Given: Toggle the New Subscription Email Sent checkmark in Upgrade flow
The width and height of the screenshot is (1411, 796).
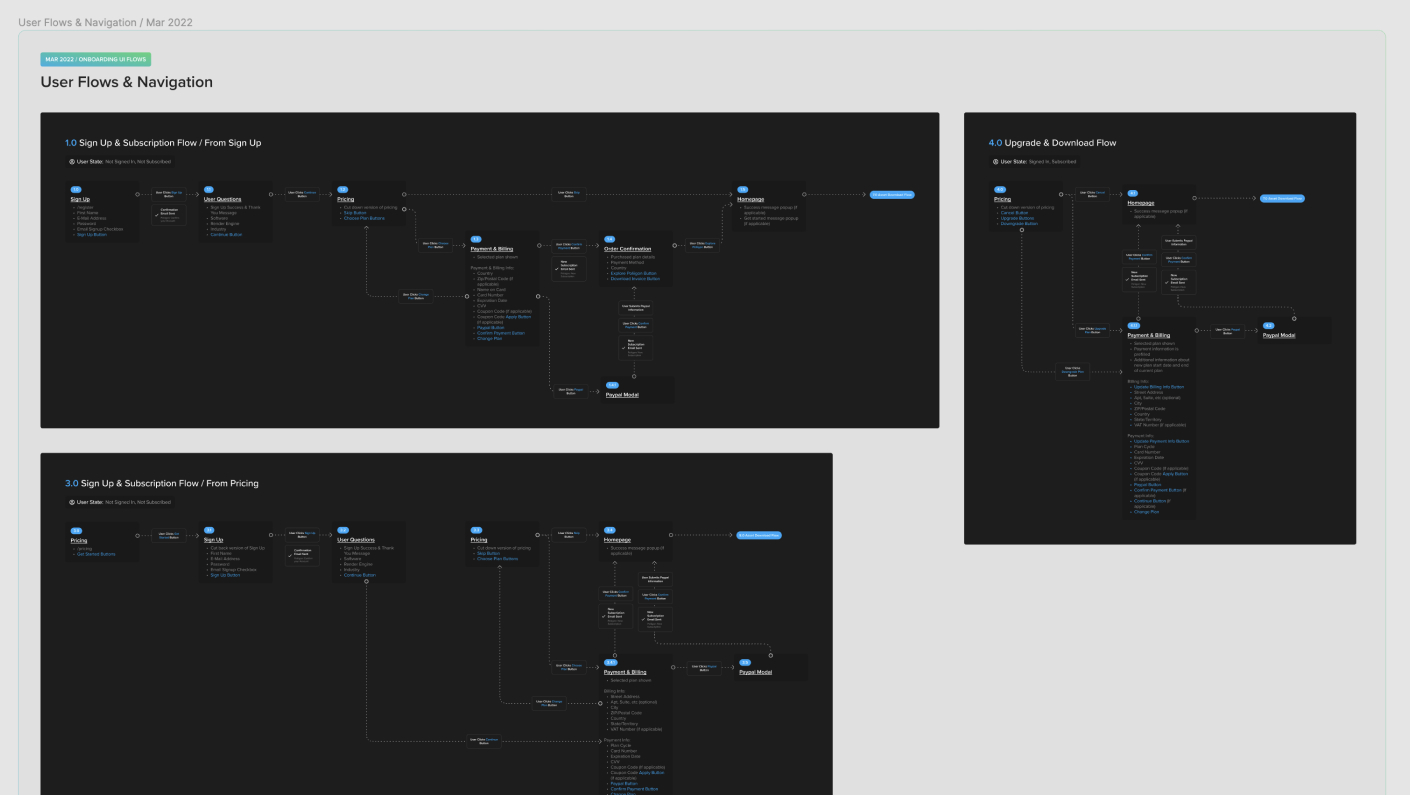Looking at the screenshot, I should click(x=1127, y=279).
